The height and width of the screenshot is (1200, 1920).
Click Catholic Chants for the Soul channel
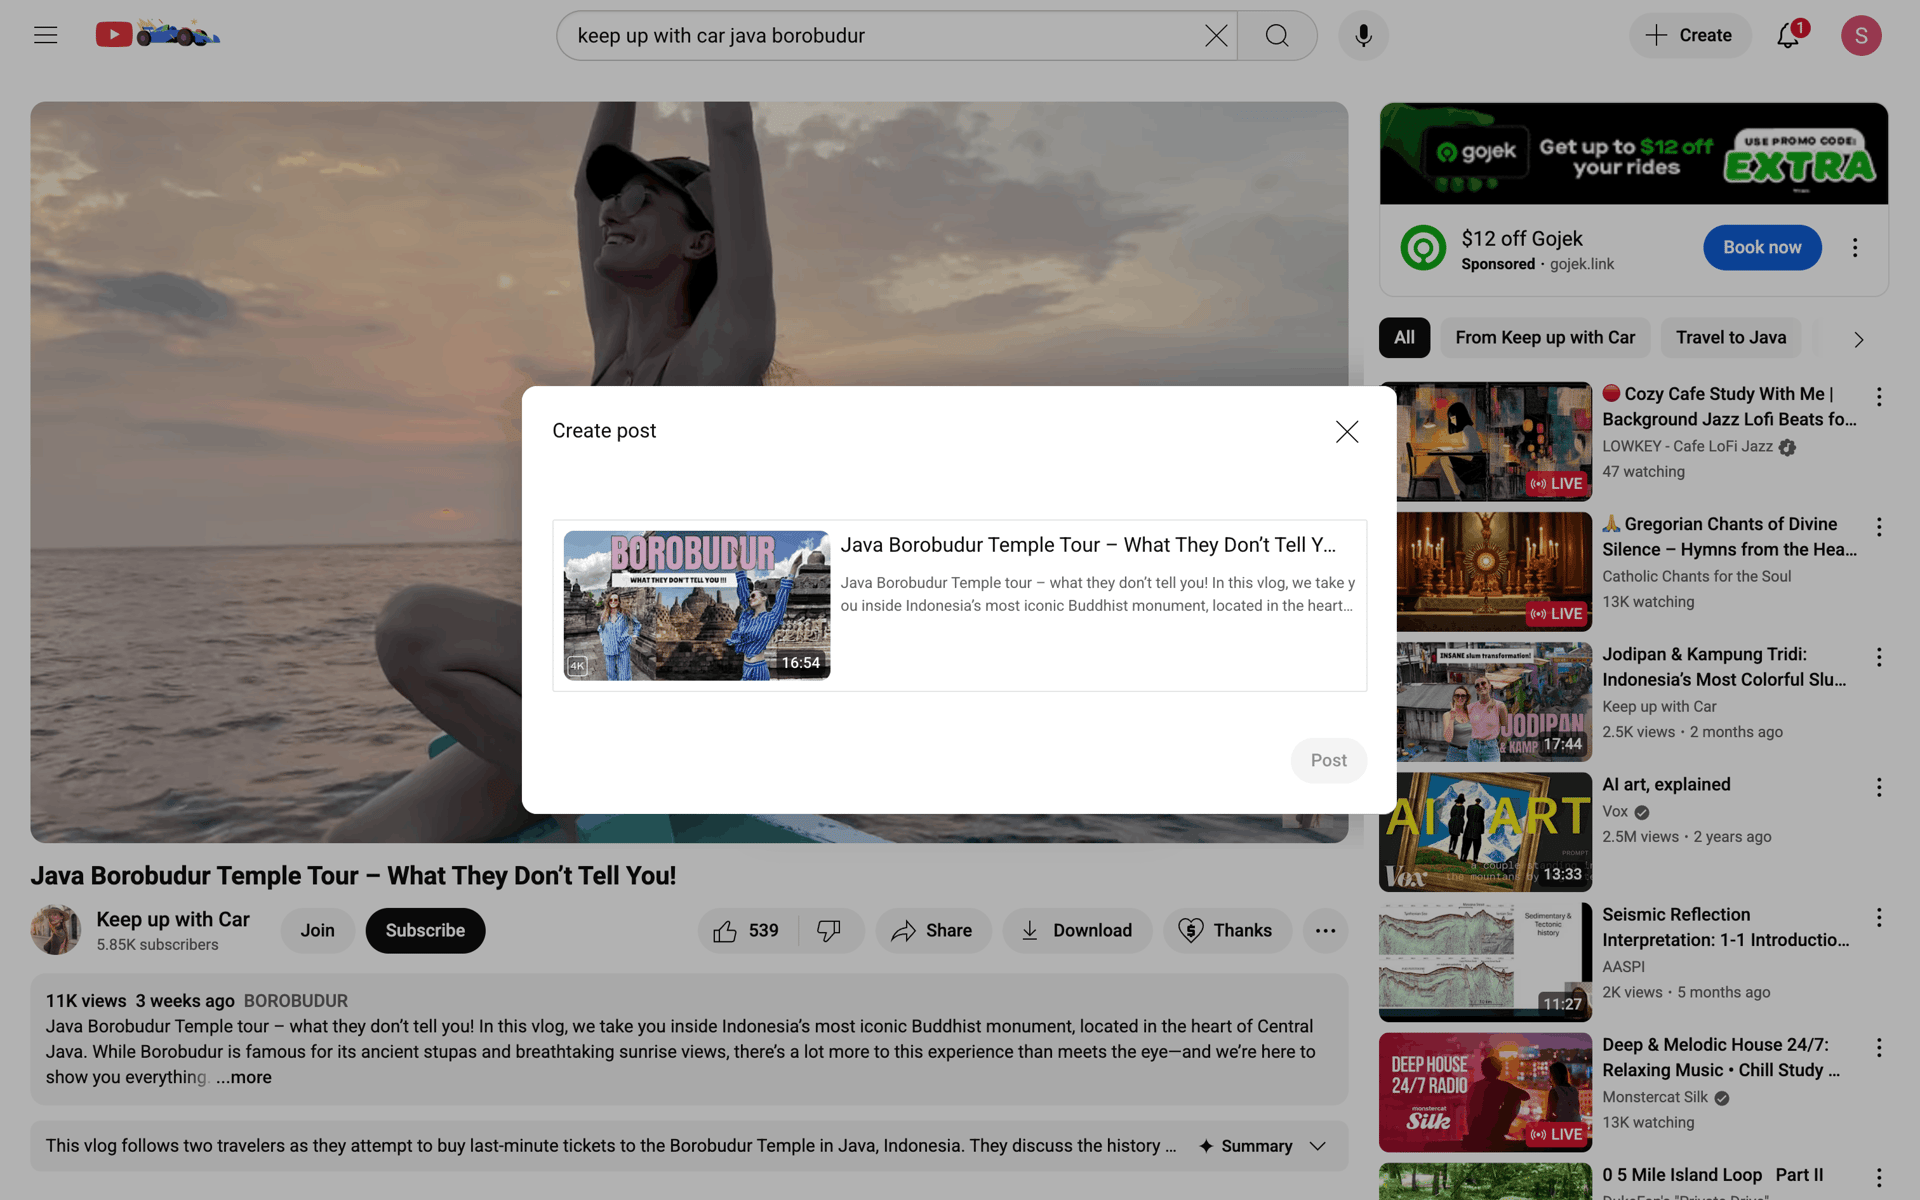(1696, 576)
